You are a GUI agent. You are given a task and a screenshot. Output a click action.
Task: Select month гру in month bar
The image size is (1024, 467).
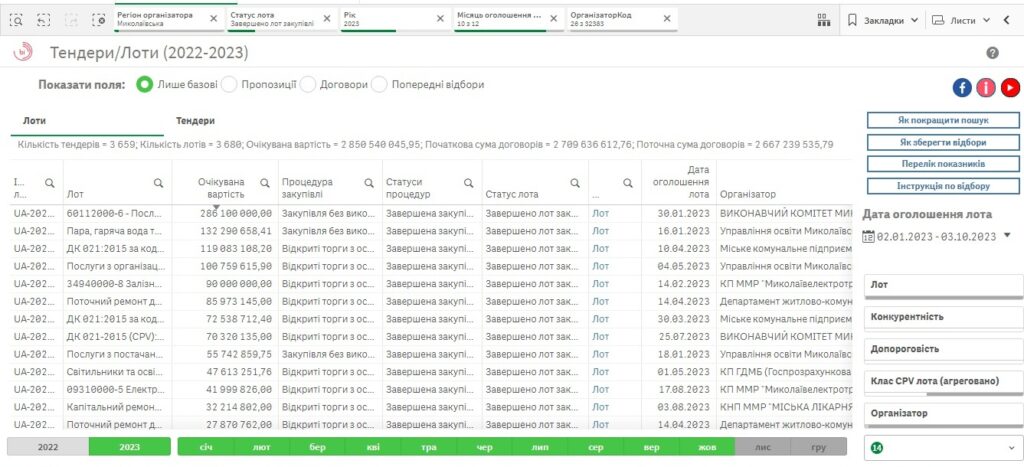818,447
